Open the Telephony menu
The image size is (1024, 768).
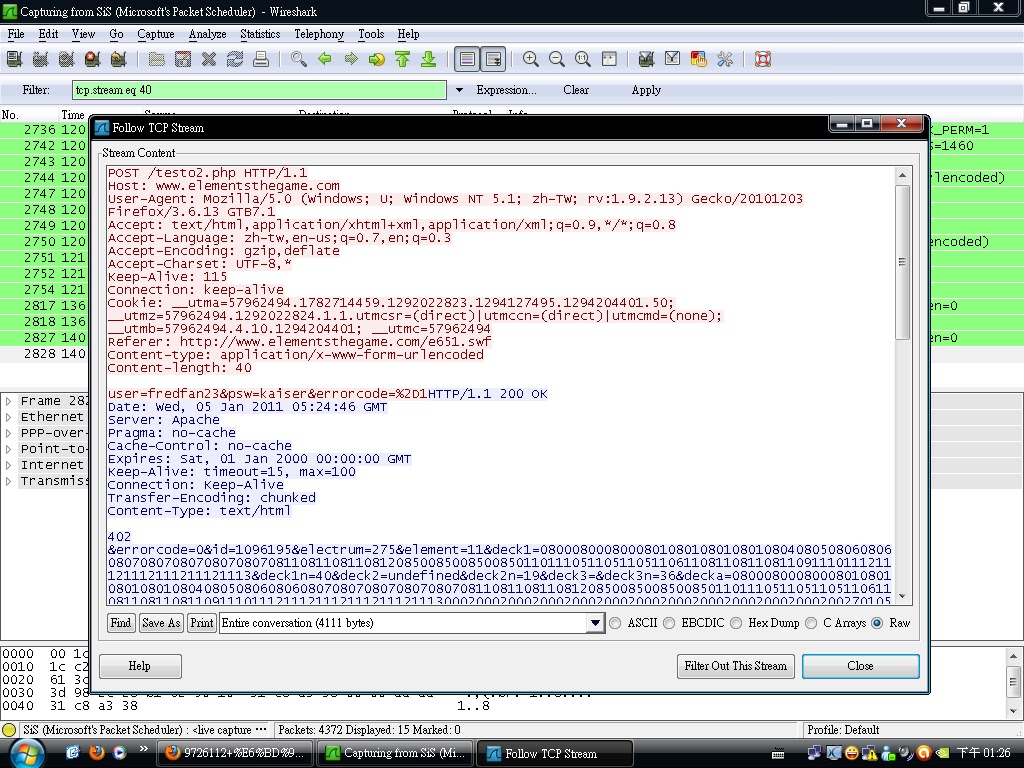[x=319, y=34]
